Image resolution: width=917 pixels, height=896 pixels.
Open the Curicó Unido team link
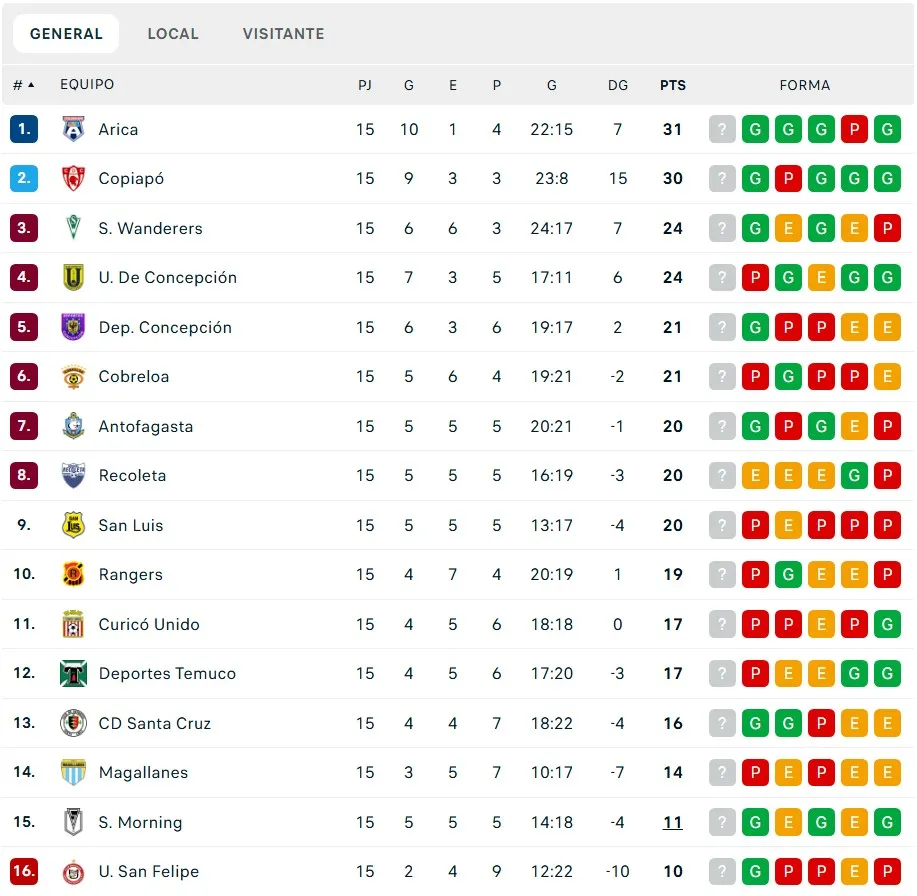149,624
